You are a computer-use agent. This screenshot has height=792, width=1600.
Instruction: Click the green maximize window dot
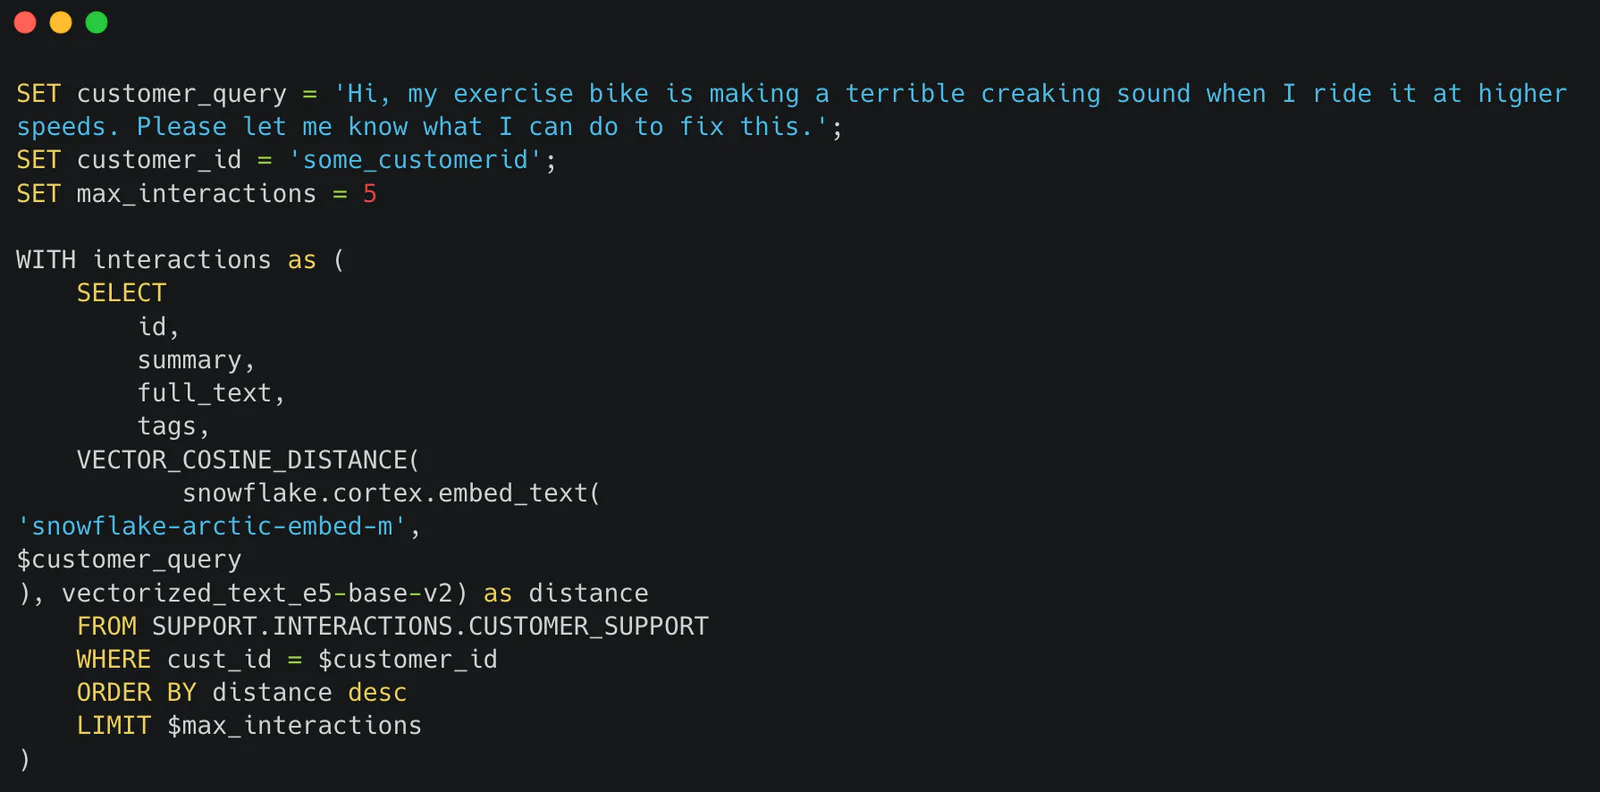tap(97, 22)
